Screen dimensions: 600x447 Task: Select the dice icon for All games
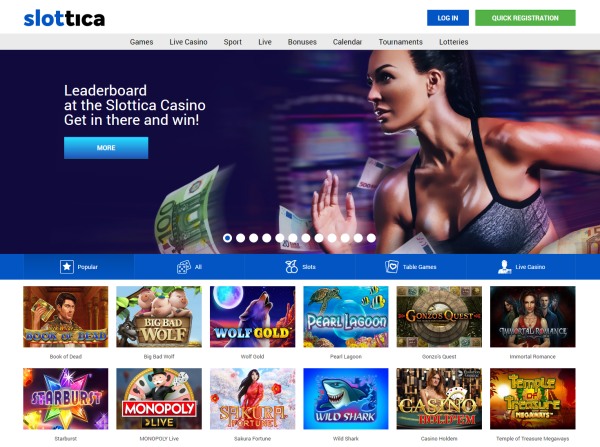point(184,267)
